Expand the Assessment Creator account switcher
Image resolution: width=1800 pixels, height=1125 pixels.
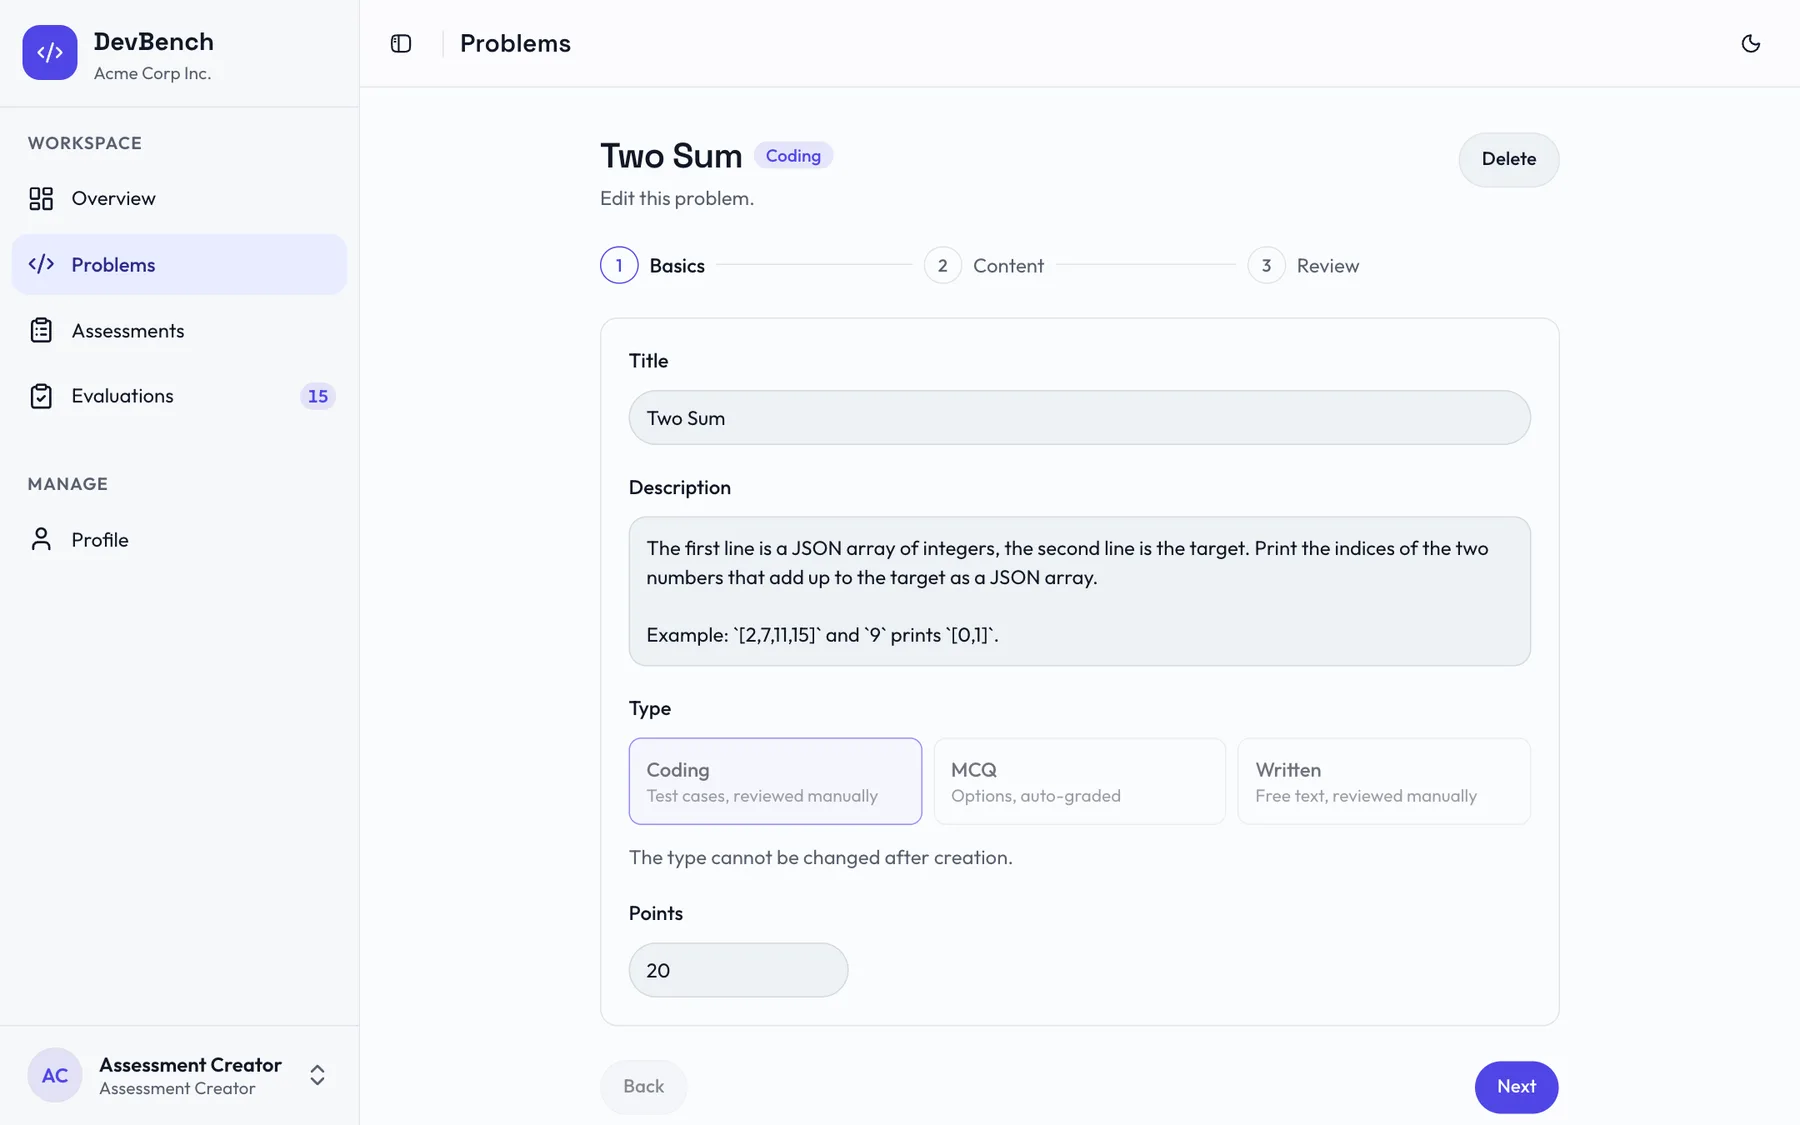pos(317,1075)
